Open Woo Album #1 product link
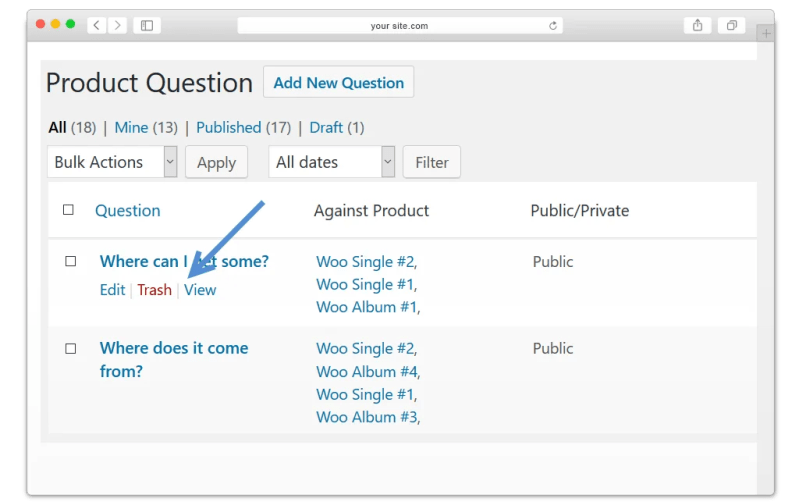Screen dimensions: 799x502 coord(366,307)
